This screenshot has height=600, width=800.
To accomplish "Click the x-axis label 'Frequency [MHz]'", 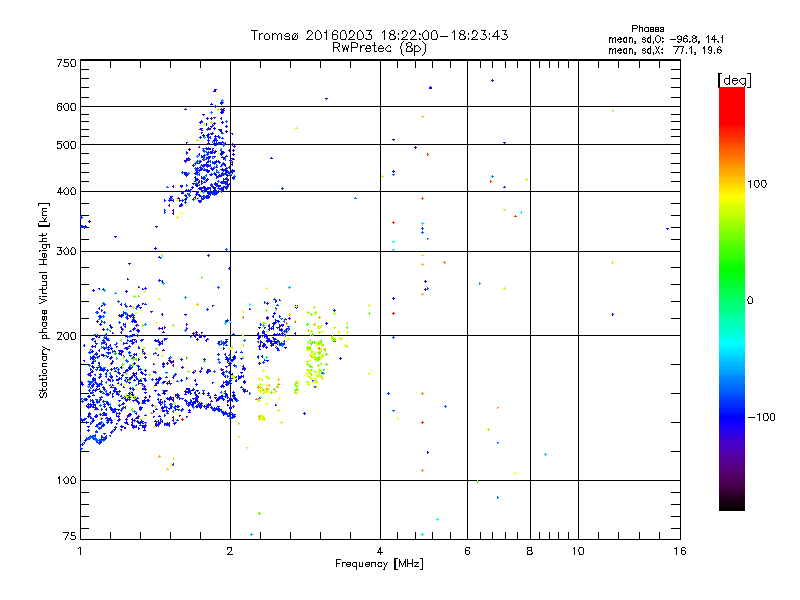I will pos(379,564).
